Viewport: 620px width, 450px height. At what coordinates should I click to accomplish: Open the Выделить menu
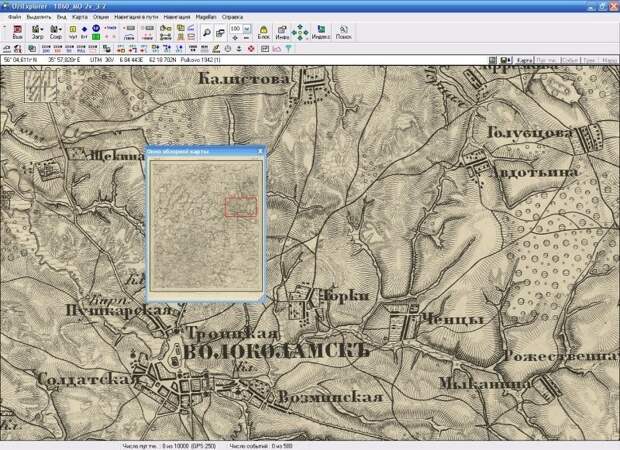[x=39, y=17]
